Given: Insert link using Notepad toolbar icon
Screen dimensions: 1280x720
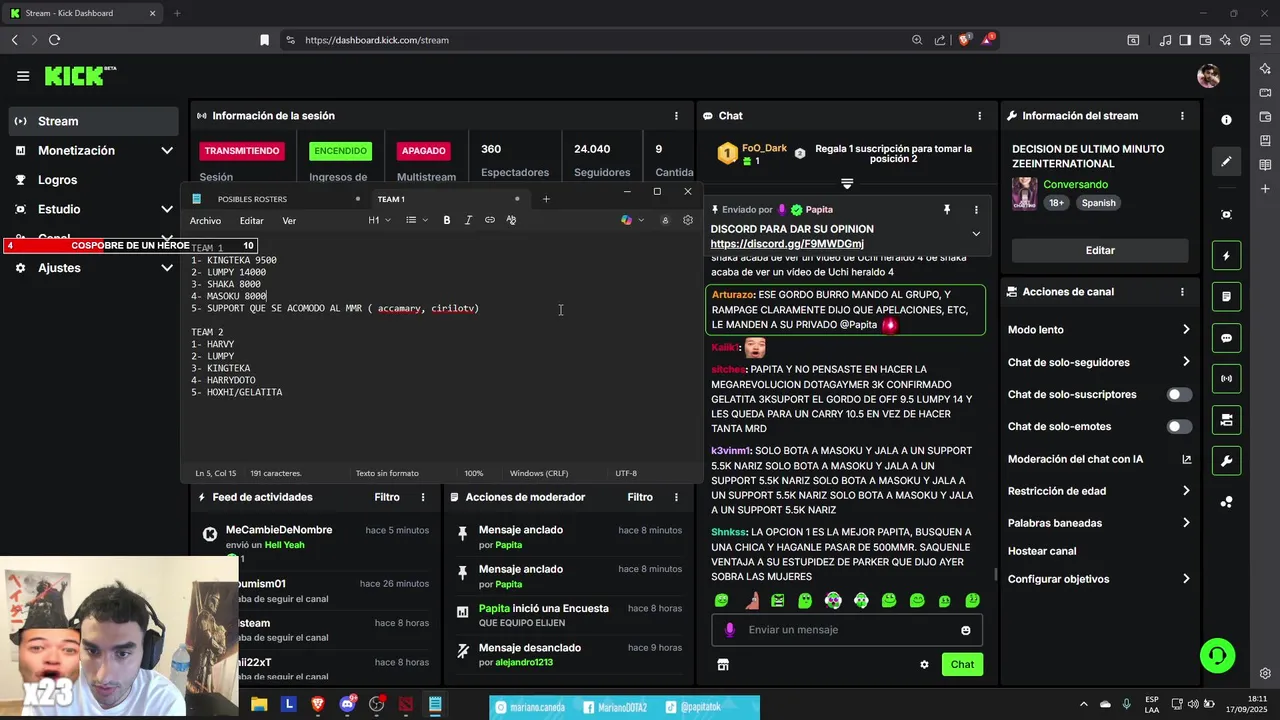Looking at the screenshot, I should tap(489, 220).
